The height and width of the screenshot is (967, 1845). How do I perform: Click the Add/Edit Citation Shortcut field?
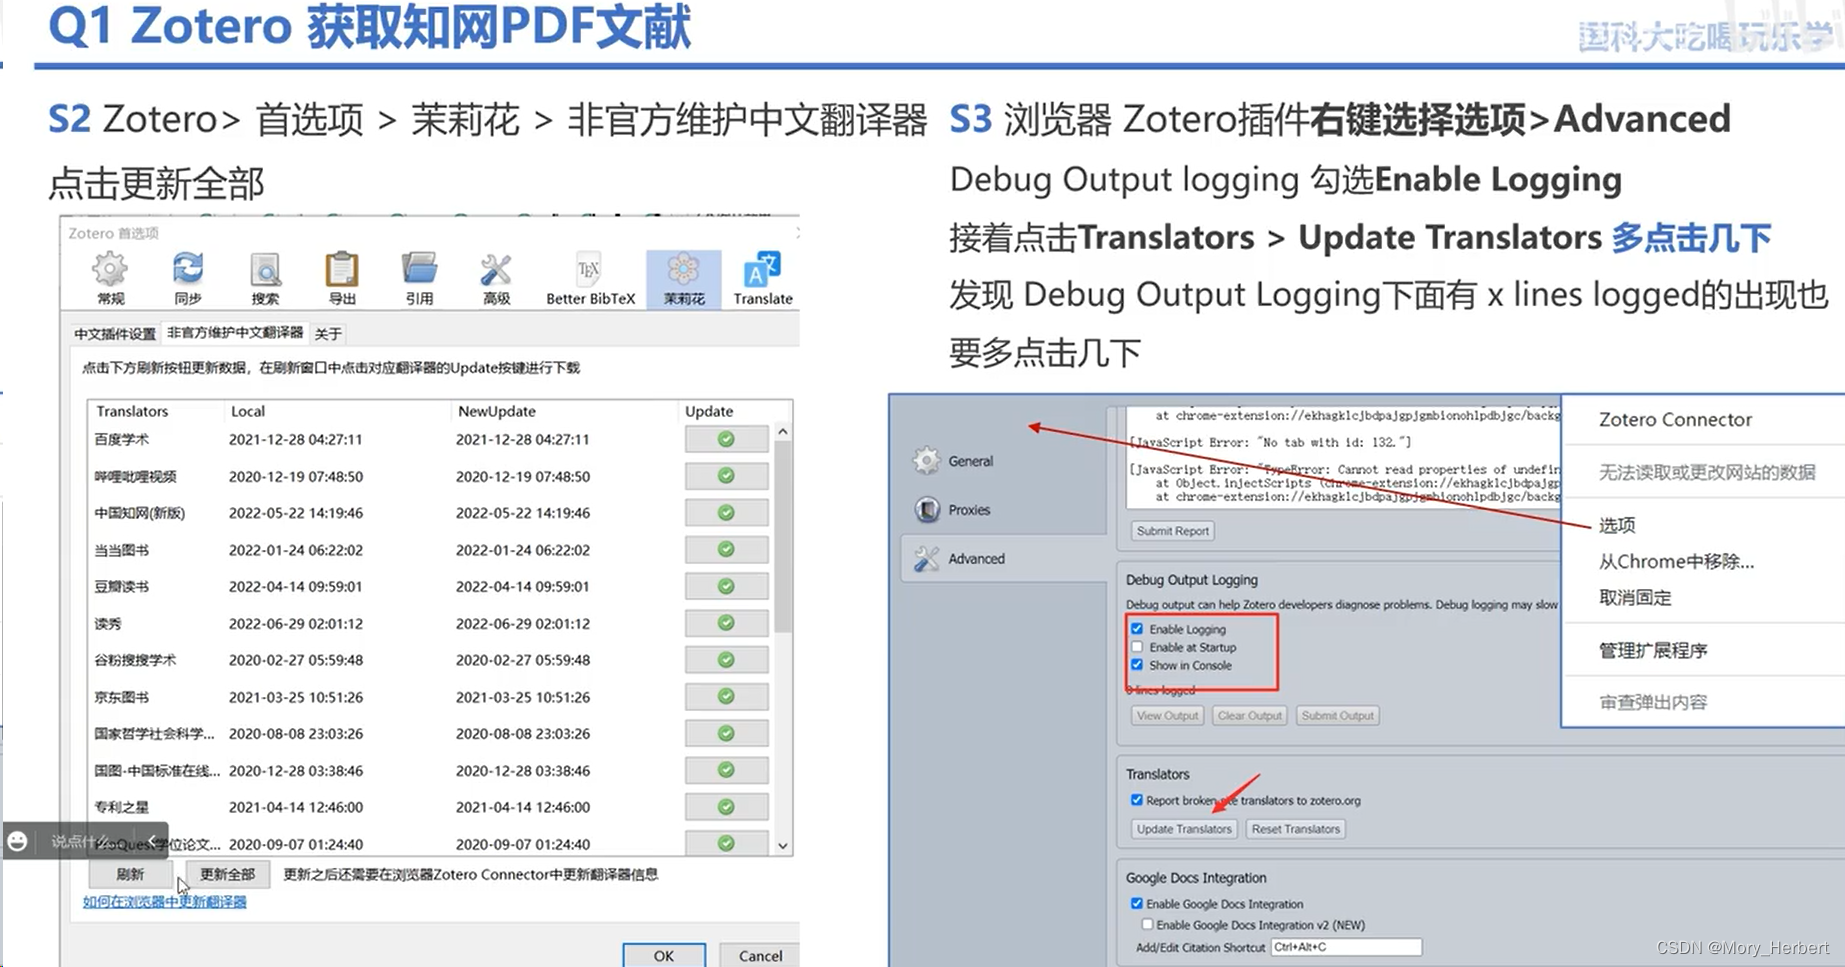click(x=1345, y=947)
